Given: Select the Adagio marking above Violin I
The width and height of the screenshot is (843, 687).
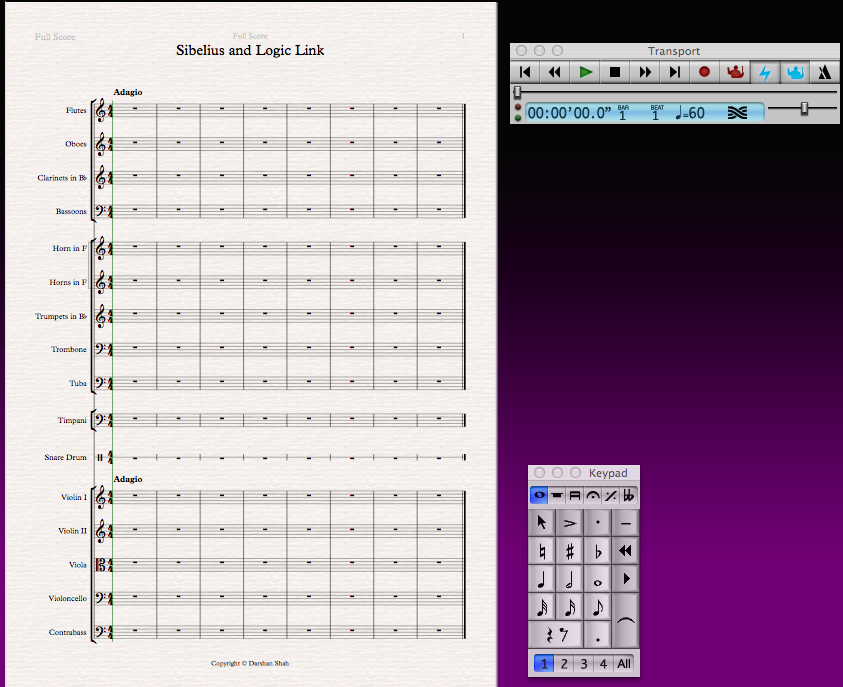Looking at the screenshot, I should coord(128,479).
